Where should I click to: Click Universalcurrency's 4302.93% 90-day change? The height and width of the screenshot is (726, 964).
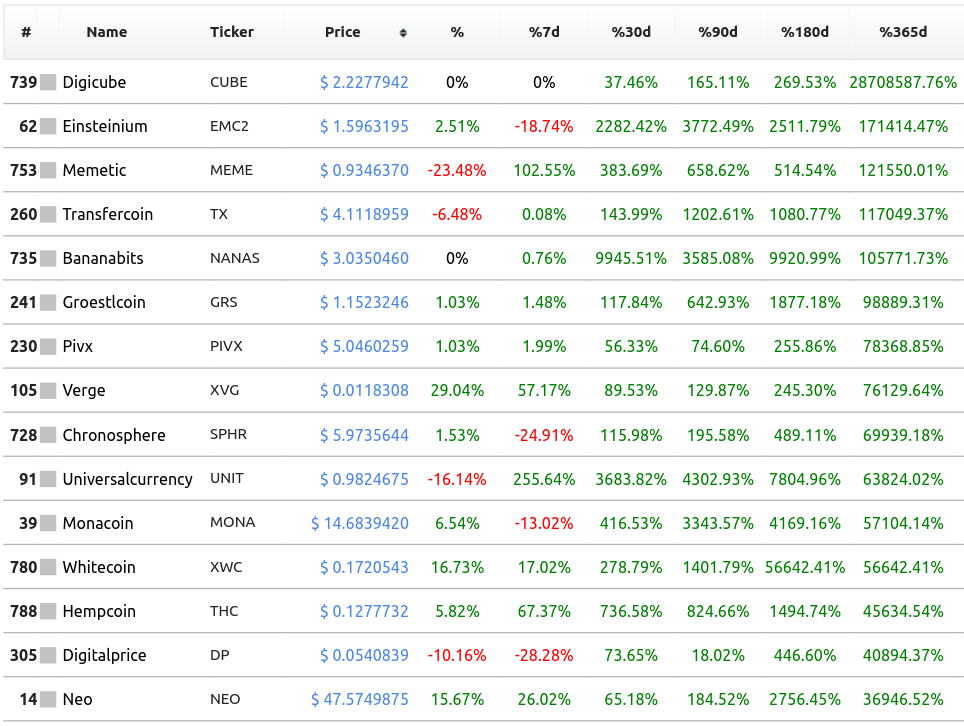pyautogui.click(x=717, y=479)
